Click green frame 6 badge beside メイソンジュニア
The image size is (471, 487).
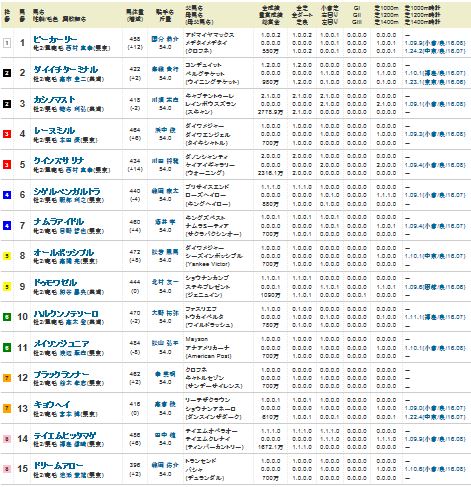click(x=7, y=348)
